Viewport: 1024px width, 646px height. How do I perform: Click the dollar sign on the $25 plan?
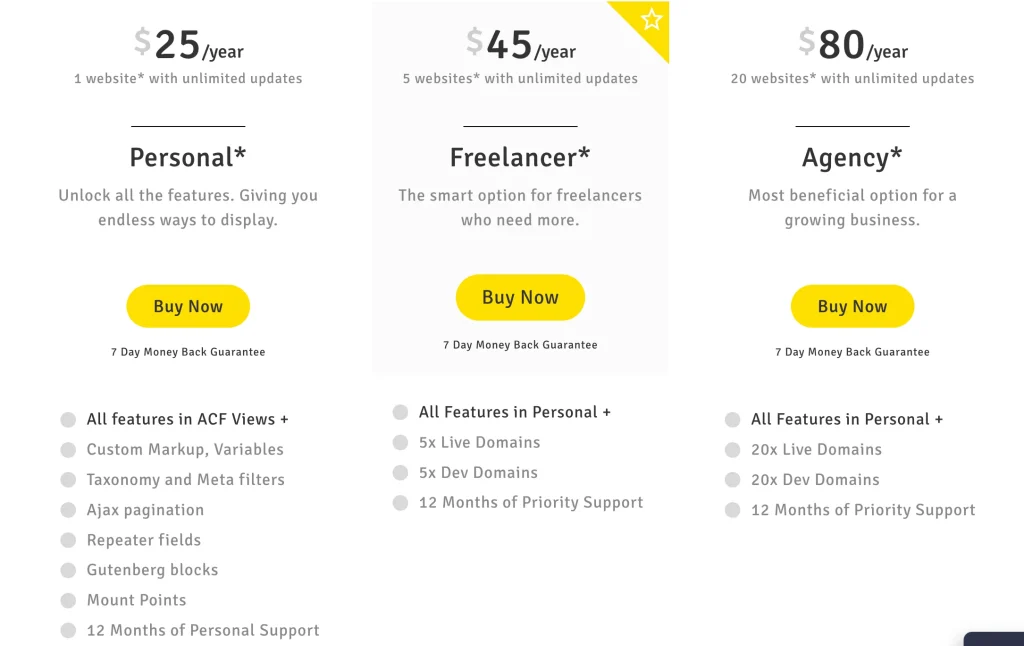pyautogui.click(x=140, y=42)
